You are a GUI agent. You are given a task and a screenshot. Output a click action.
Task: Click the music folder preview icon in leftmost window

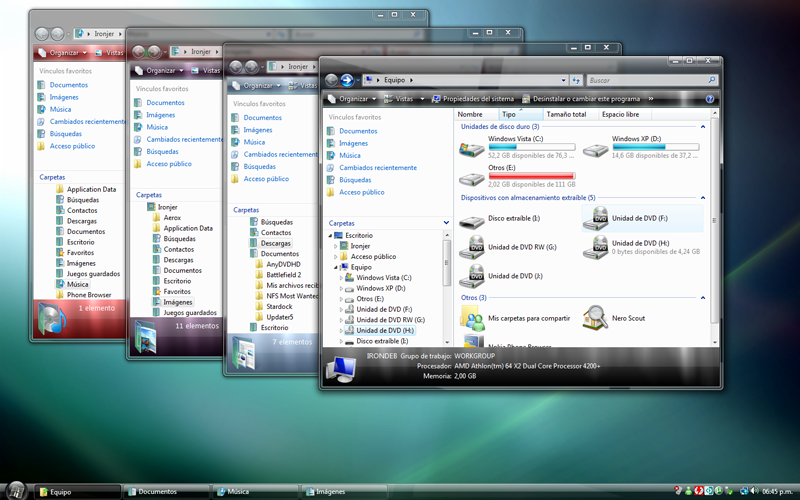click(x=52, y=318)
